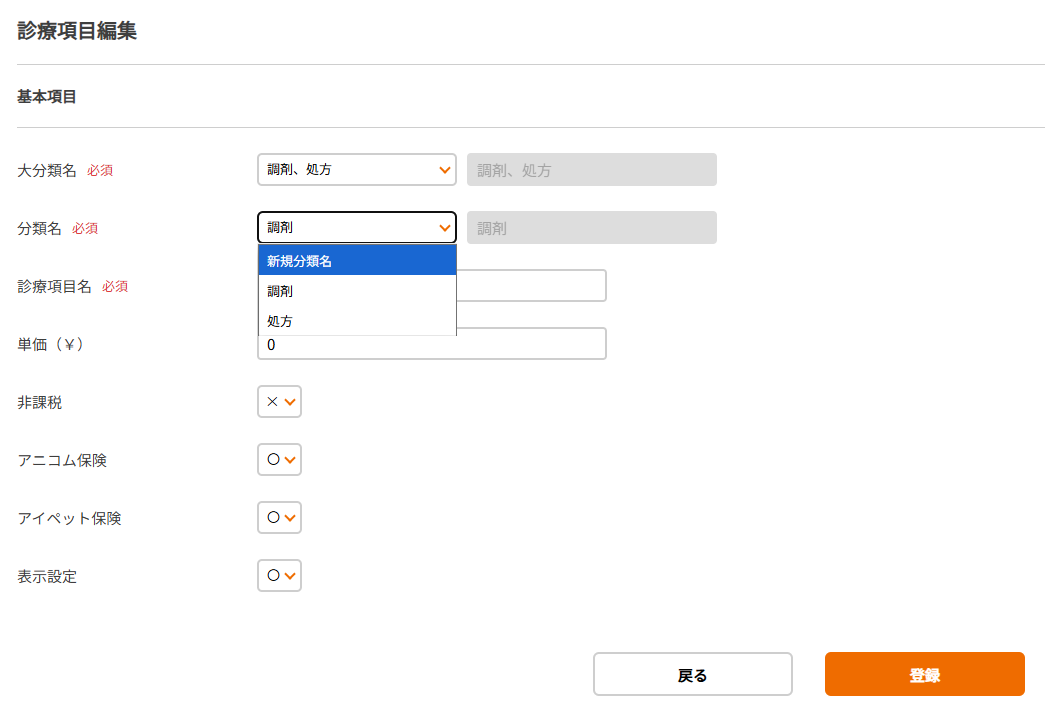Open the 大分類名 dropdown showing 調剤、処方

(x=356, y=170)
